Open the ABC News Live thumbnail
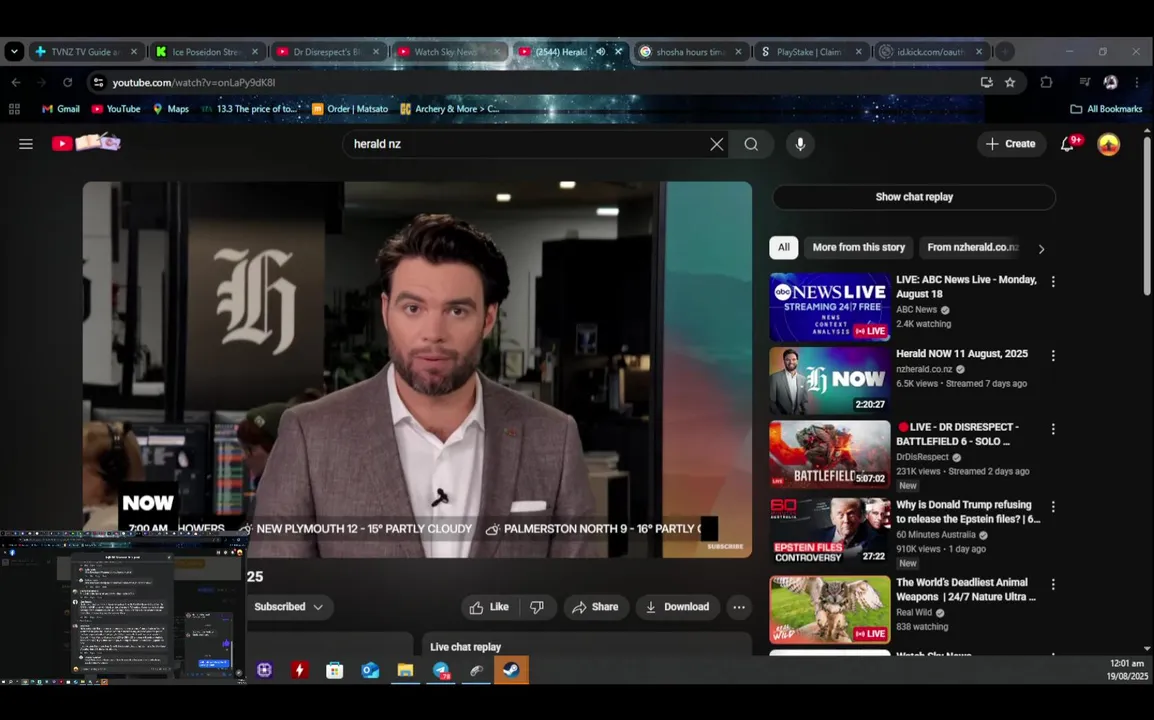This screenshot has width=1154, height=720. 829,307
